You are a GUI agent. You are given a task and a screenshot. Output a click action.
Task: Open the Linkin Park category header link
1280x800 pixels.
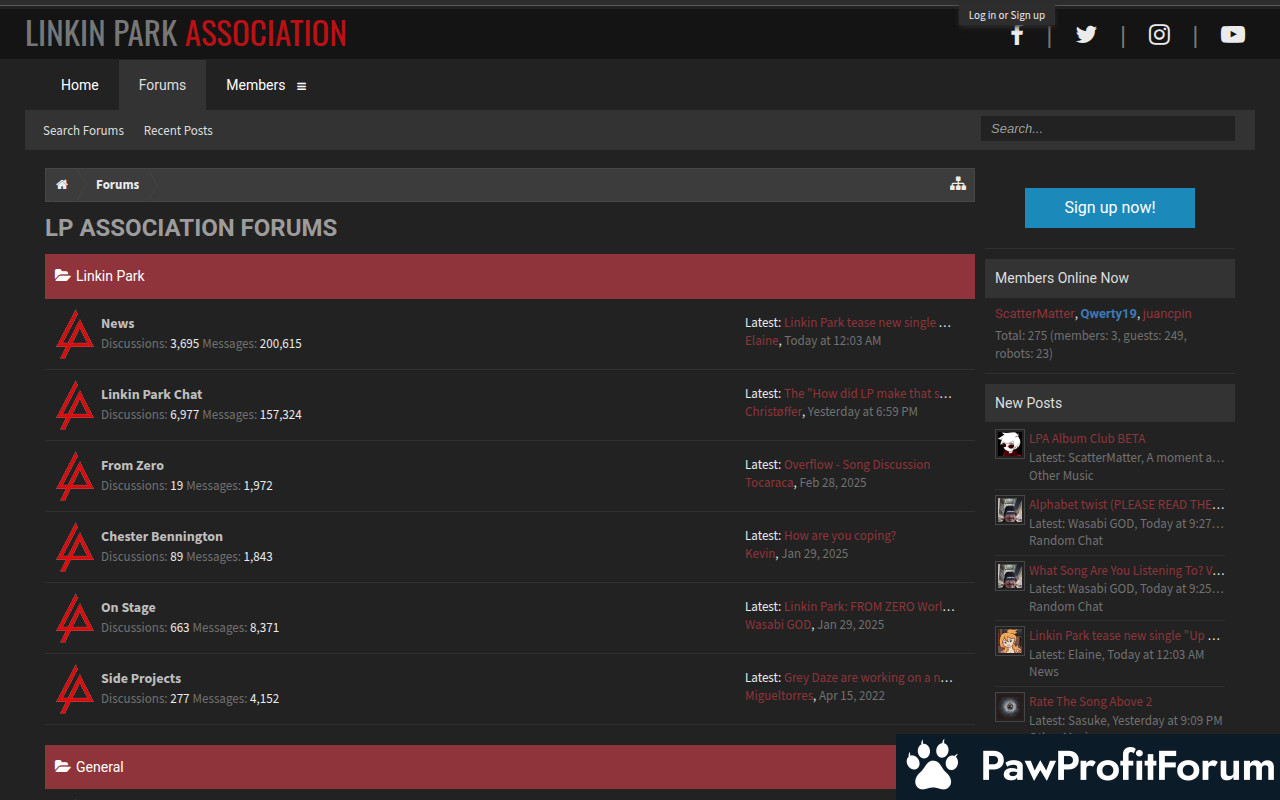110,276
